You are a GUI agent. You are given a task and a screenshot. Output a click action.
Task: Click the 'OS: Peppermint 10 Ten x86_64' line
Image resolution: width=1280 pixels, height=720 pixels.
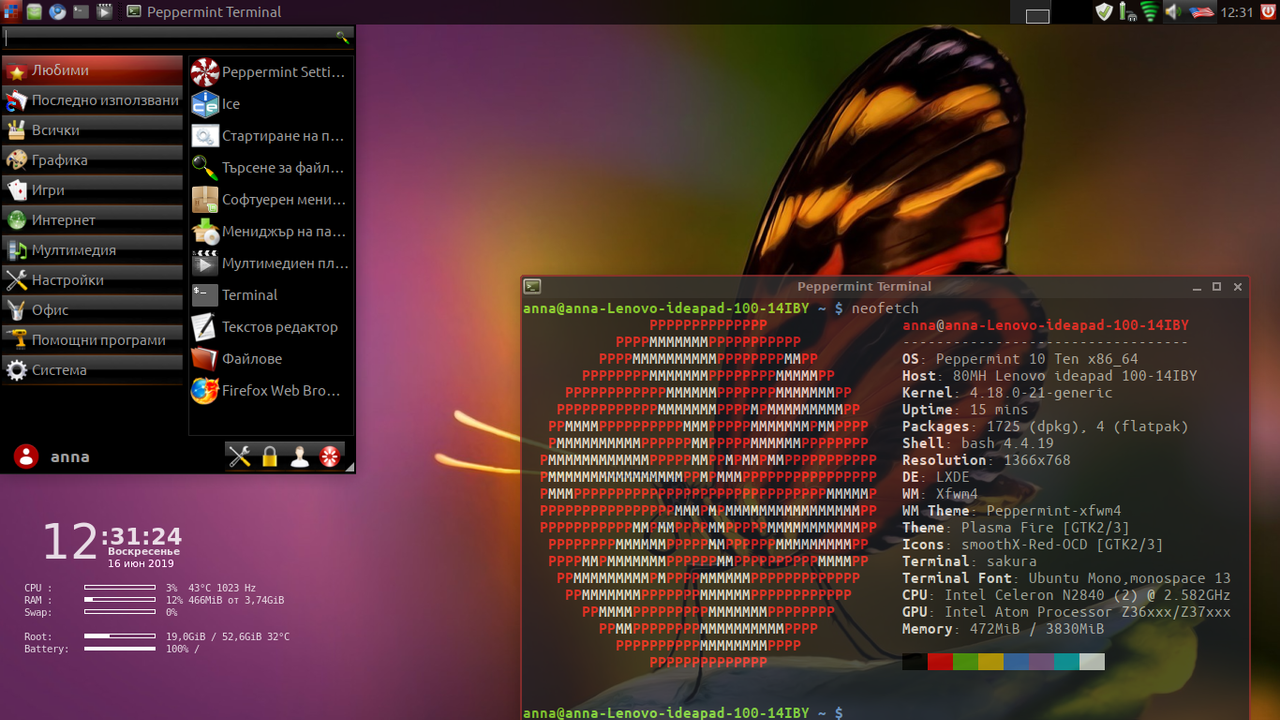click(1020, 359)
